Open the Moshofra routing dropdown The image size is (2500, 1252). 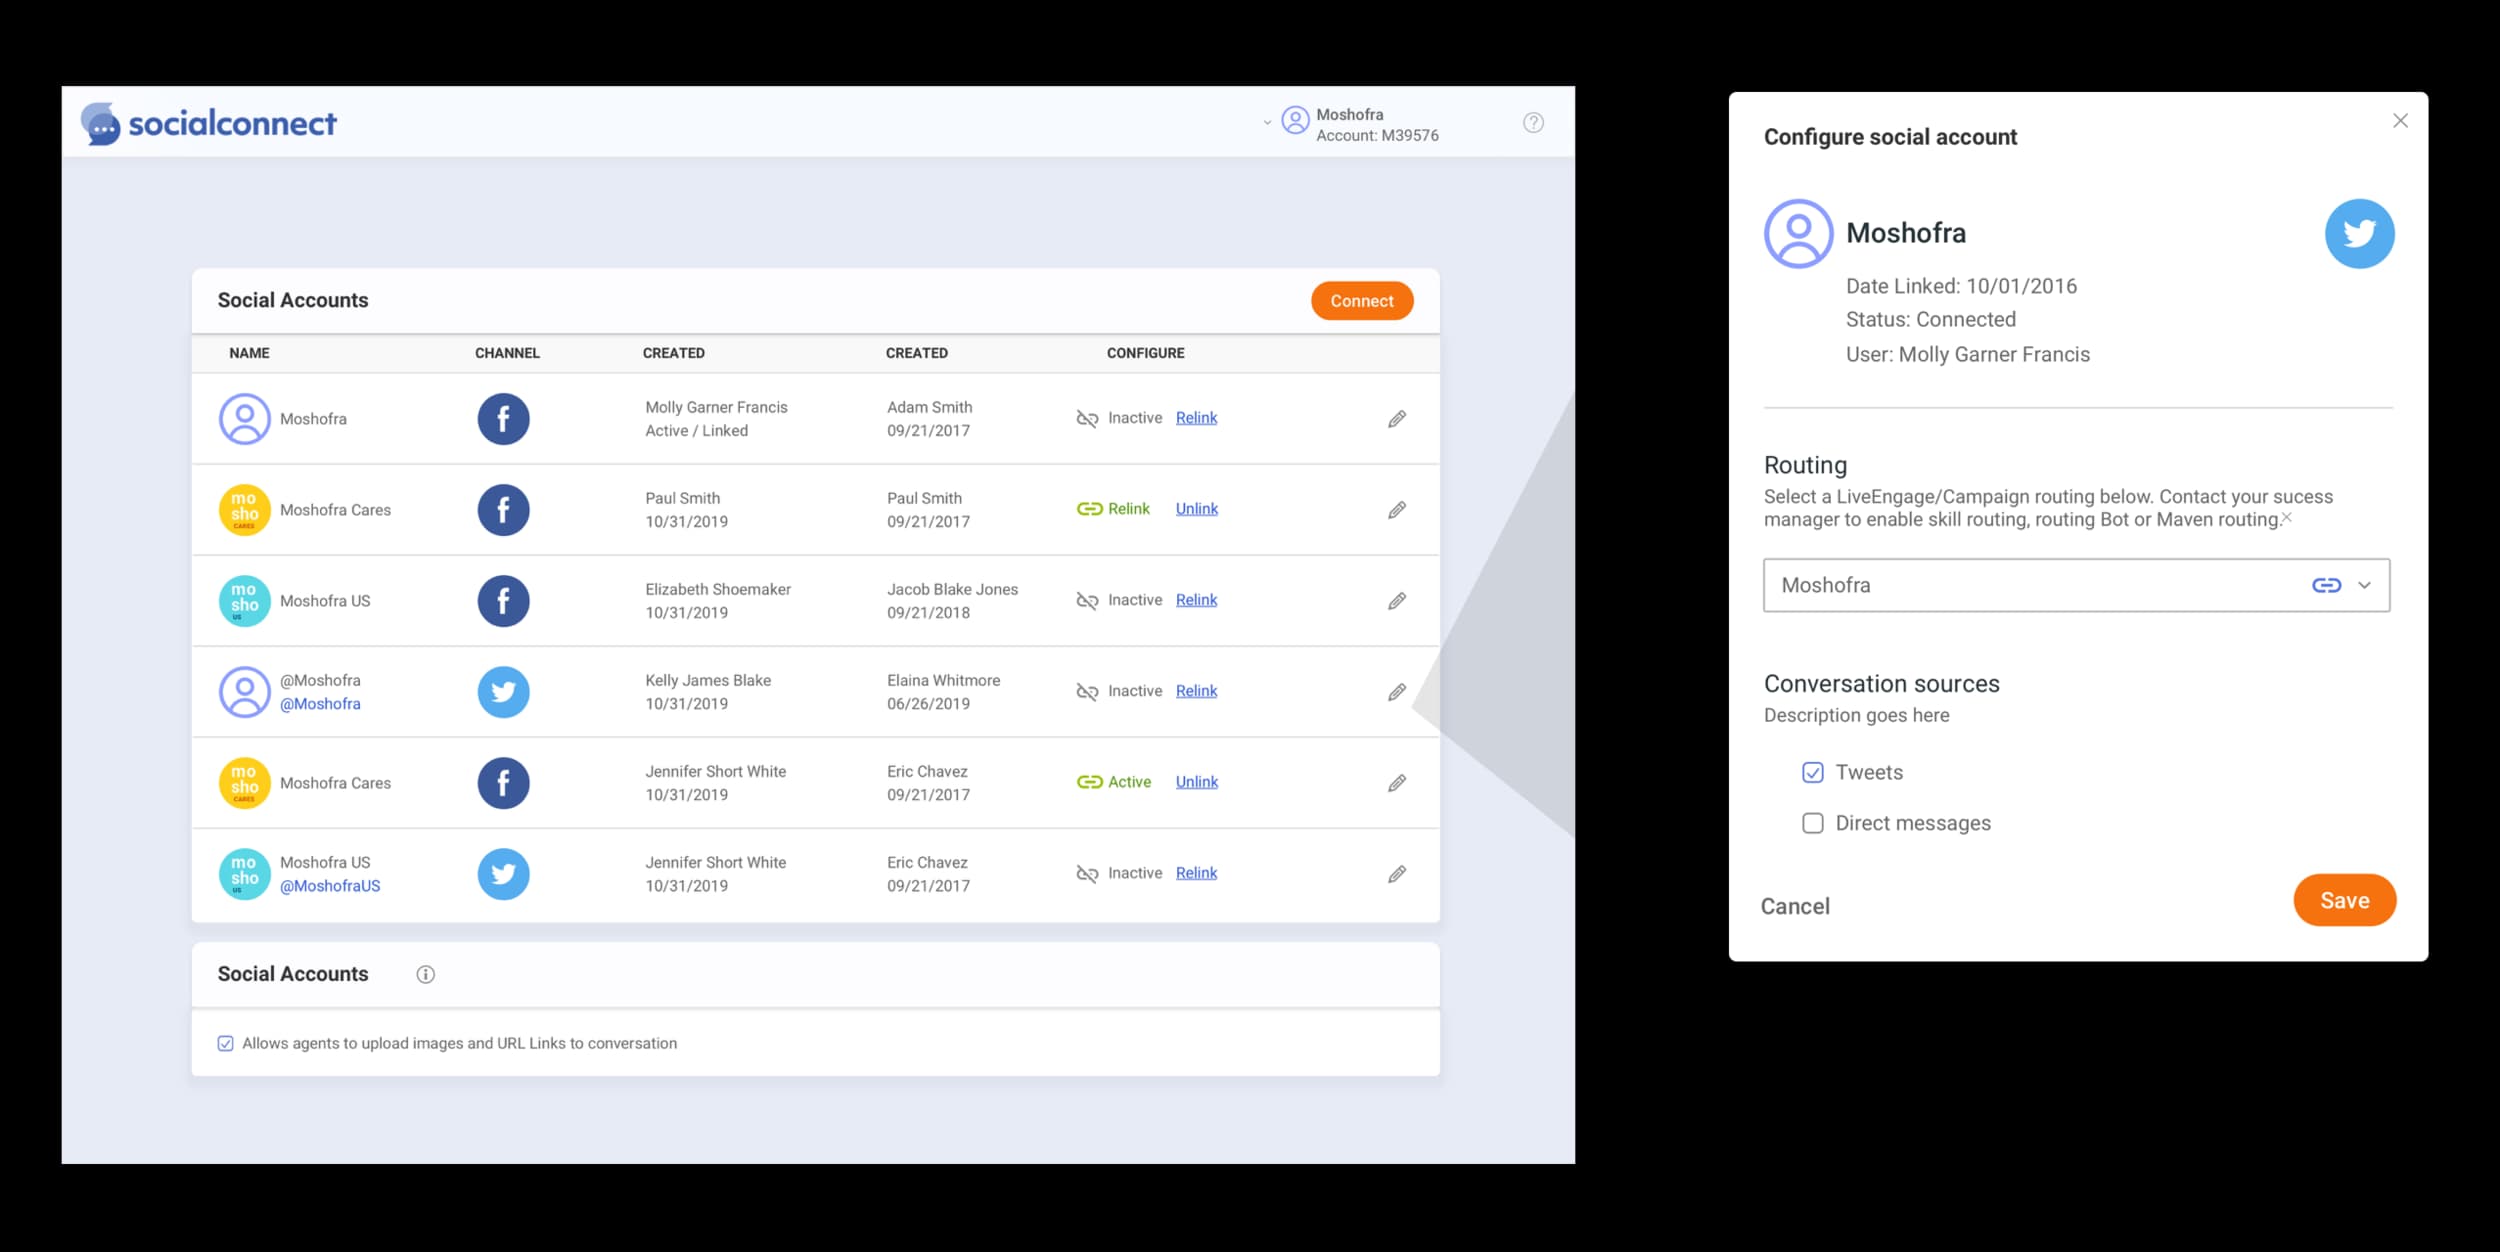coord(2076,586)
